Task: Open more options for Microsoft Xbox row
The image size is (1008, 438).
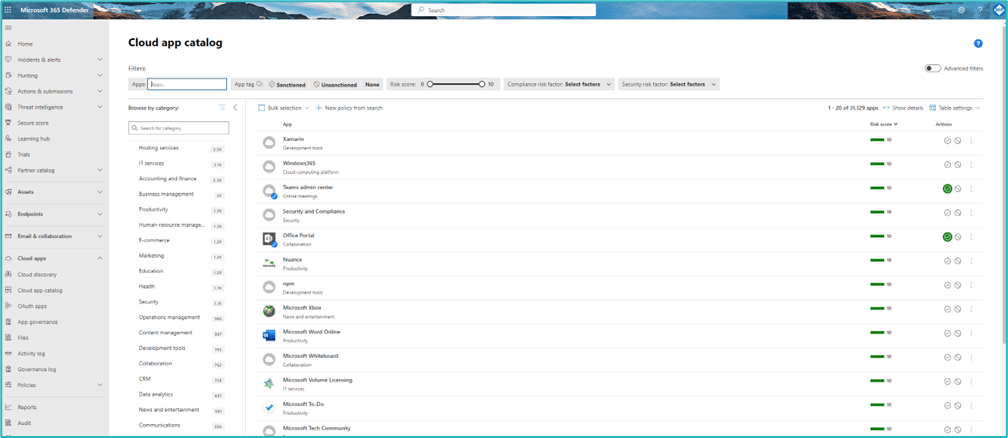Action: (x=971, y=310)
